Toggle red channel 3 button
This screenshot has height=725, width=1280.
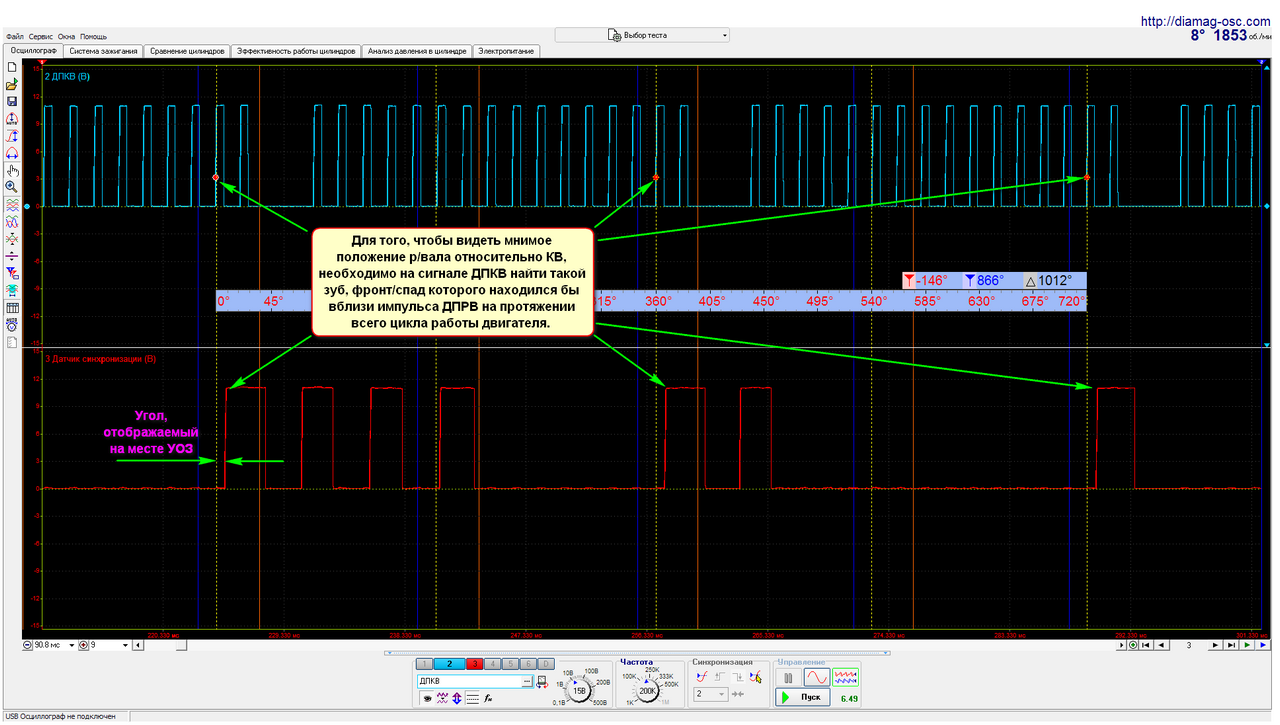point(475,664)
